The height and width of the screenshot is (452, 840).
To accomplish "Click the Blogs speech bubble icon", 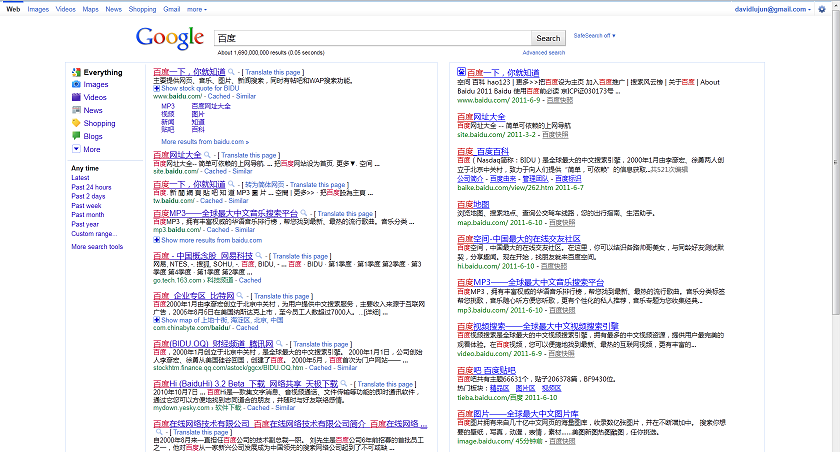I will pyautogui.click(x=76, y=137).
